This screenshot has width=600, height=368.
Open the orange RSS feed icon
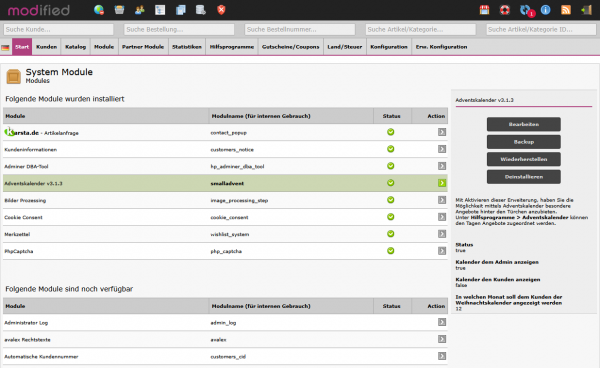click(x=566, y=10)
